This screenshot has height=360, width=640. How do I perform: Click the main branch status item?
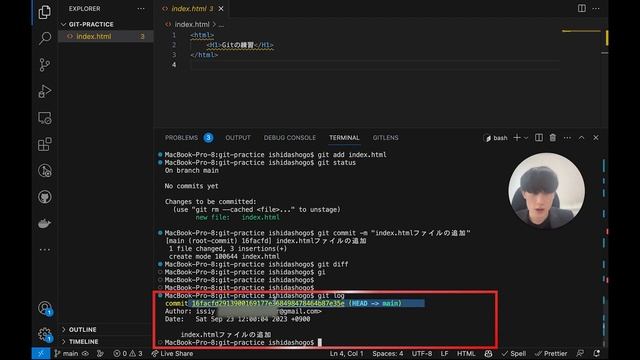[66, 353]
